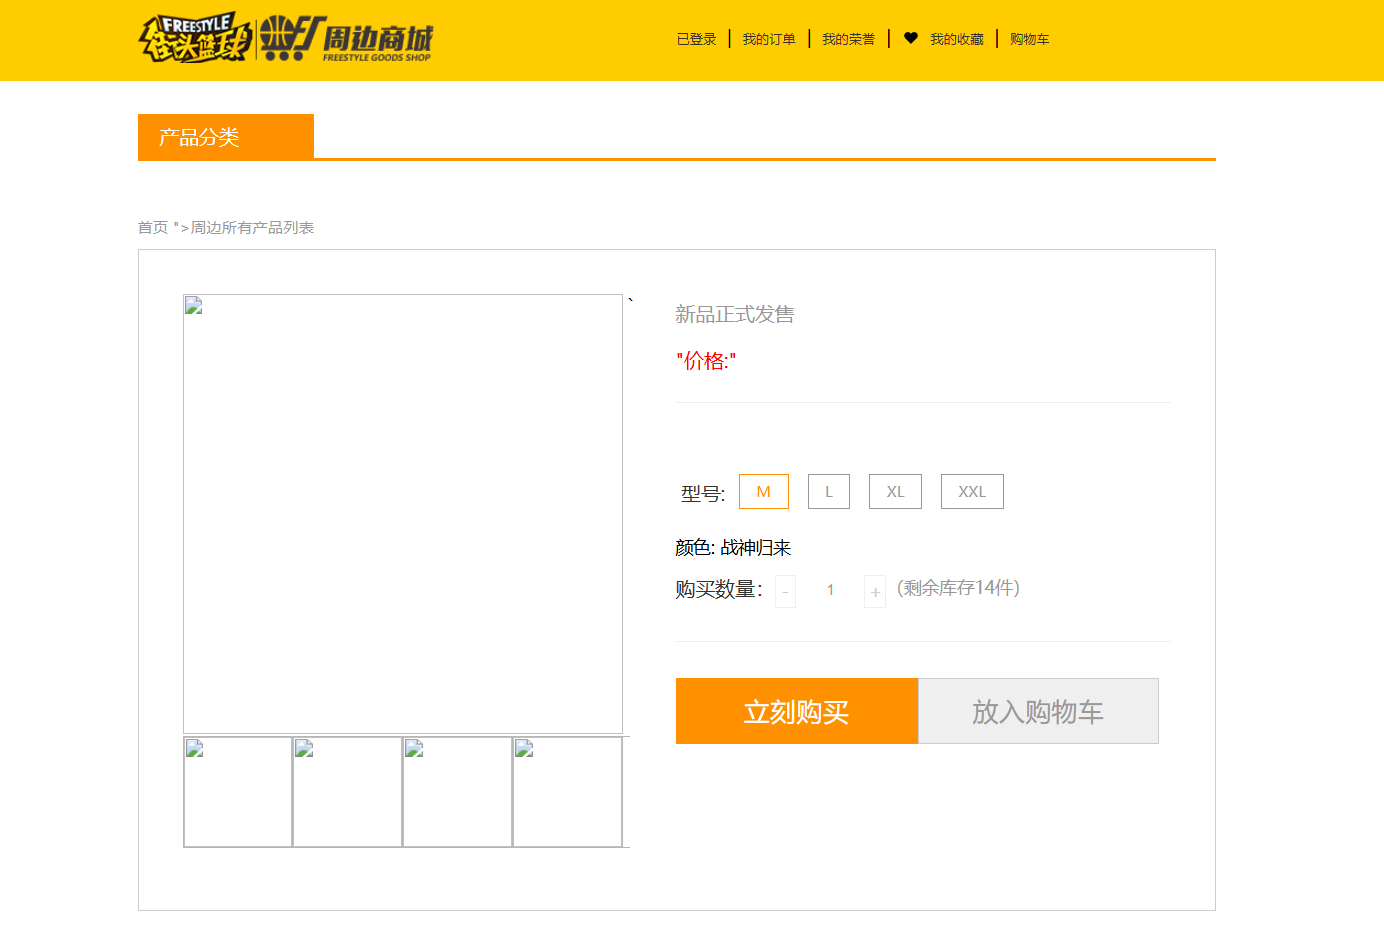The image size is (1384, 952).
Task: Choose size M
Action: (x=764, y=492)
